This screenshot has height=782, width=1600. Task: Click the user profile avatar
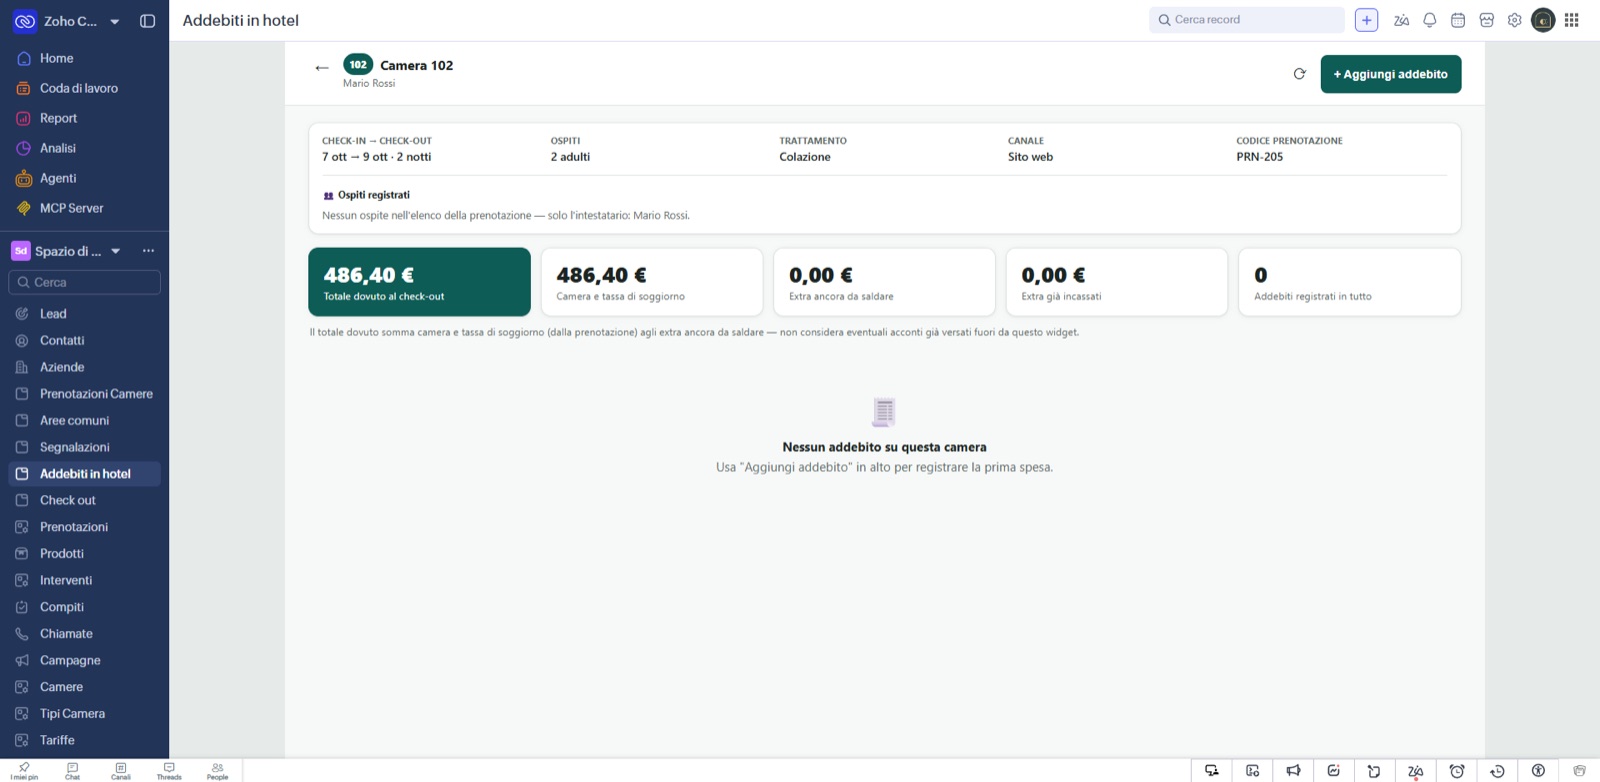point(1543,20)
